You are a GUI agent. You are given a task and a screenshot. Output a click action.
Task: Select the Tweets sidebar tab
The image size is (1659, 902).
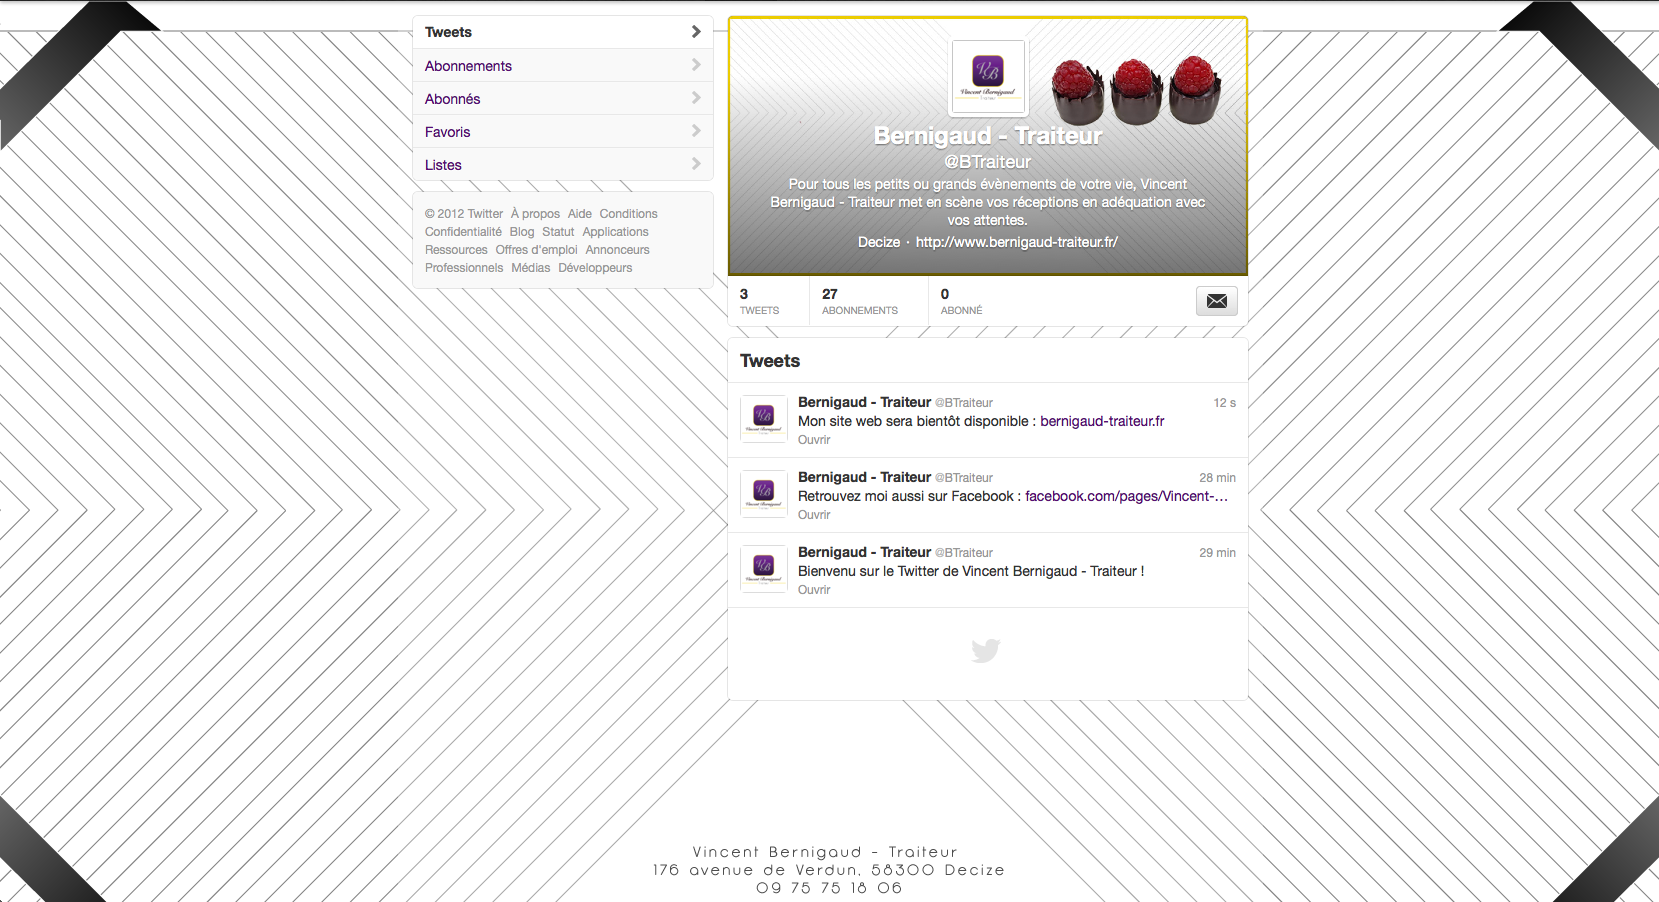click(x=563, y=32)
